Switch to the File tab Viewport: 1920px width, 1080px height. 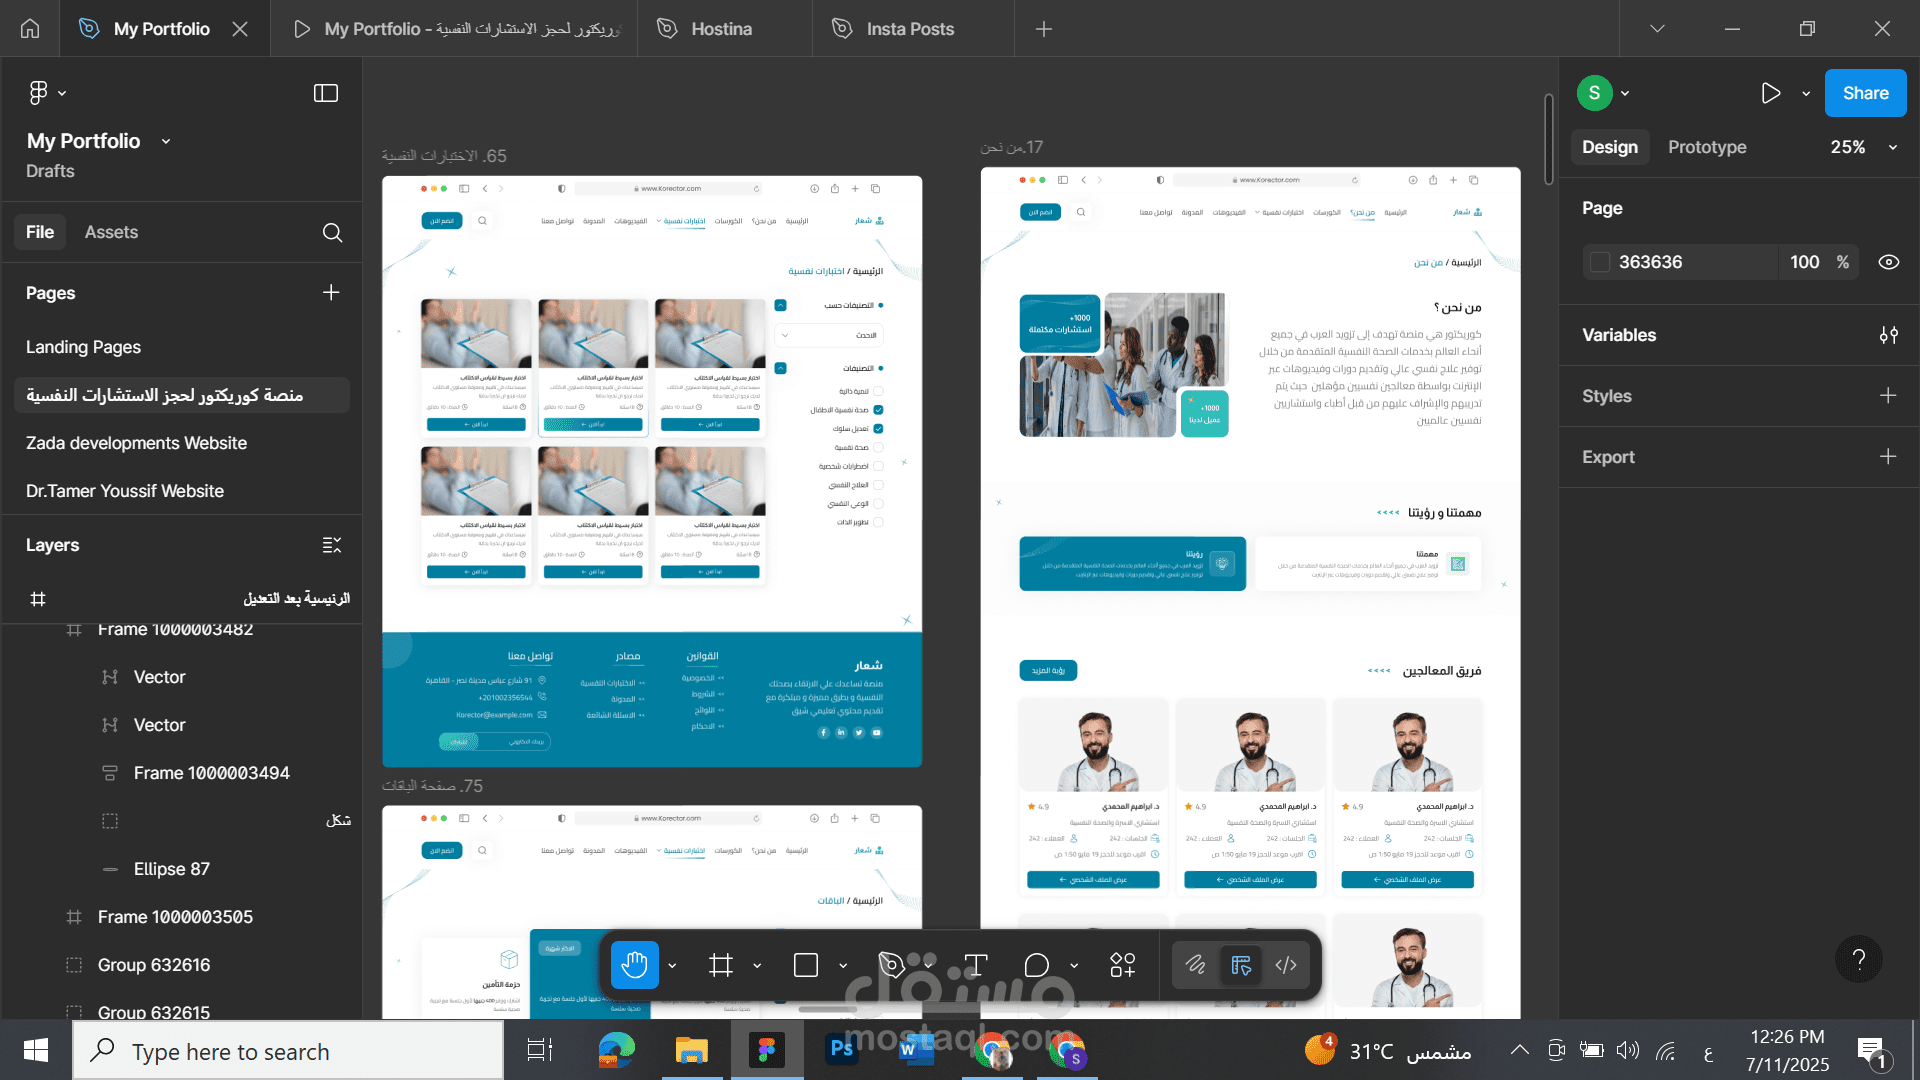click(40, 232)
